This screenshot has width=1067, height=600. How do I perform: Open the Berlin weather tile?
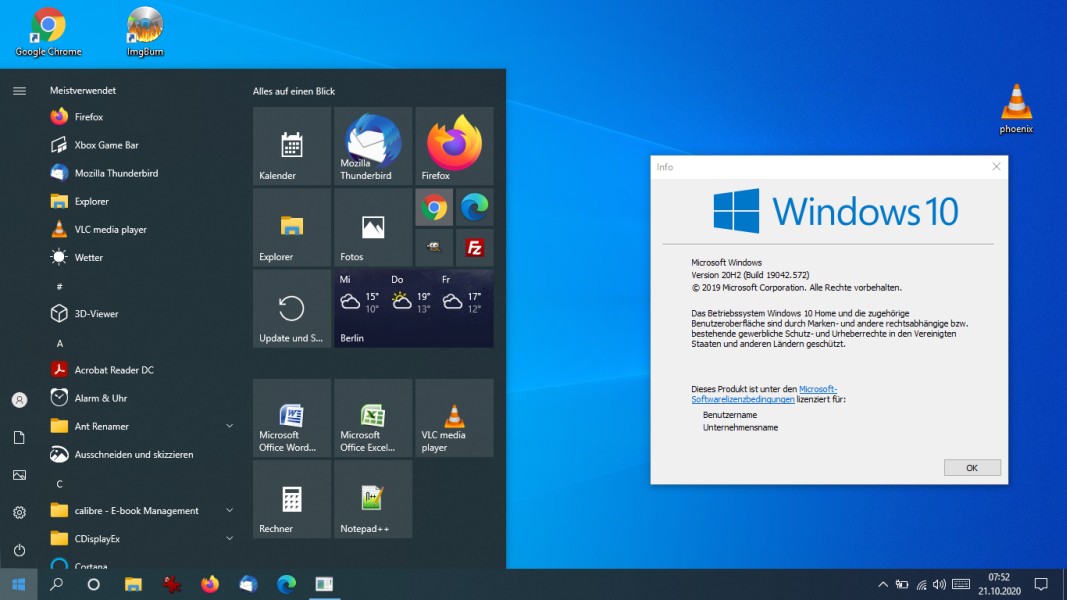[414, 309]
